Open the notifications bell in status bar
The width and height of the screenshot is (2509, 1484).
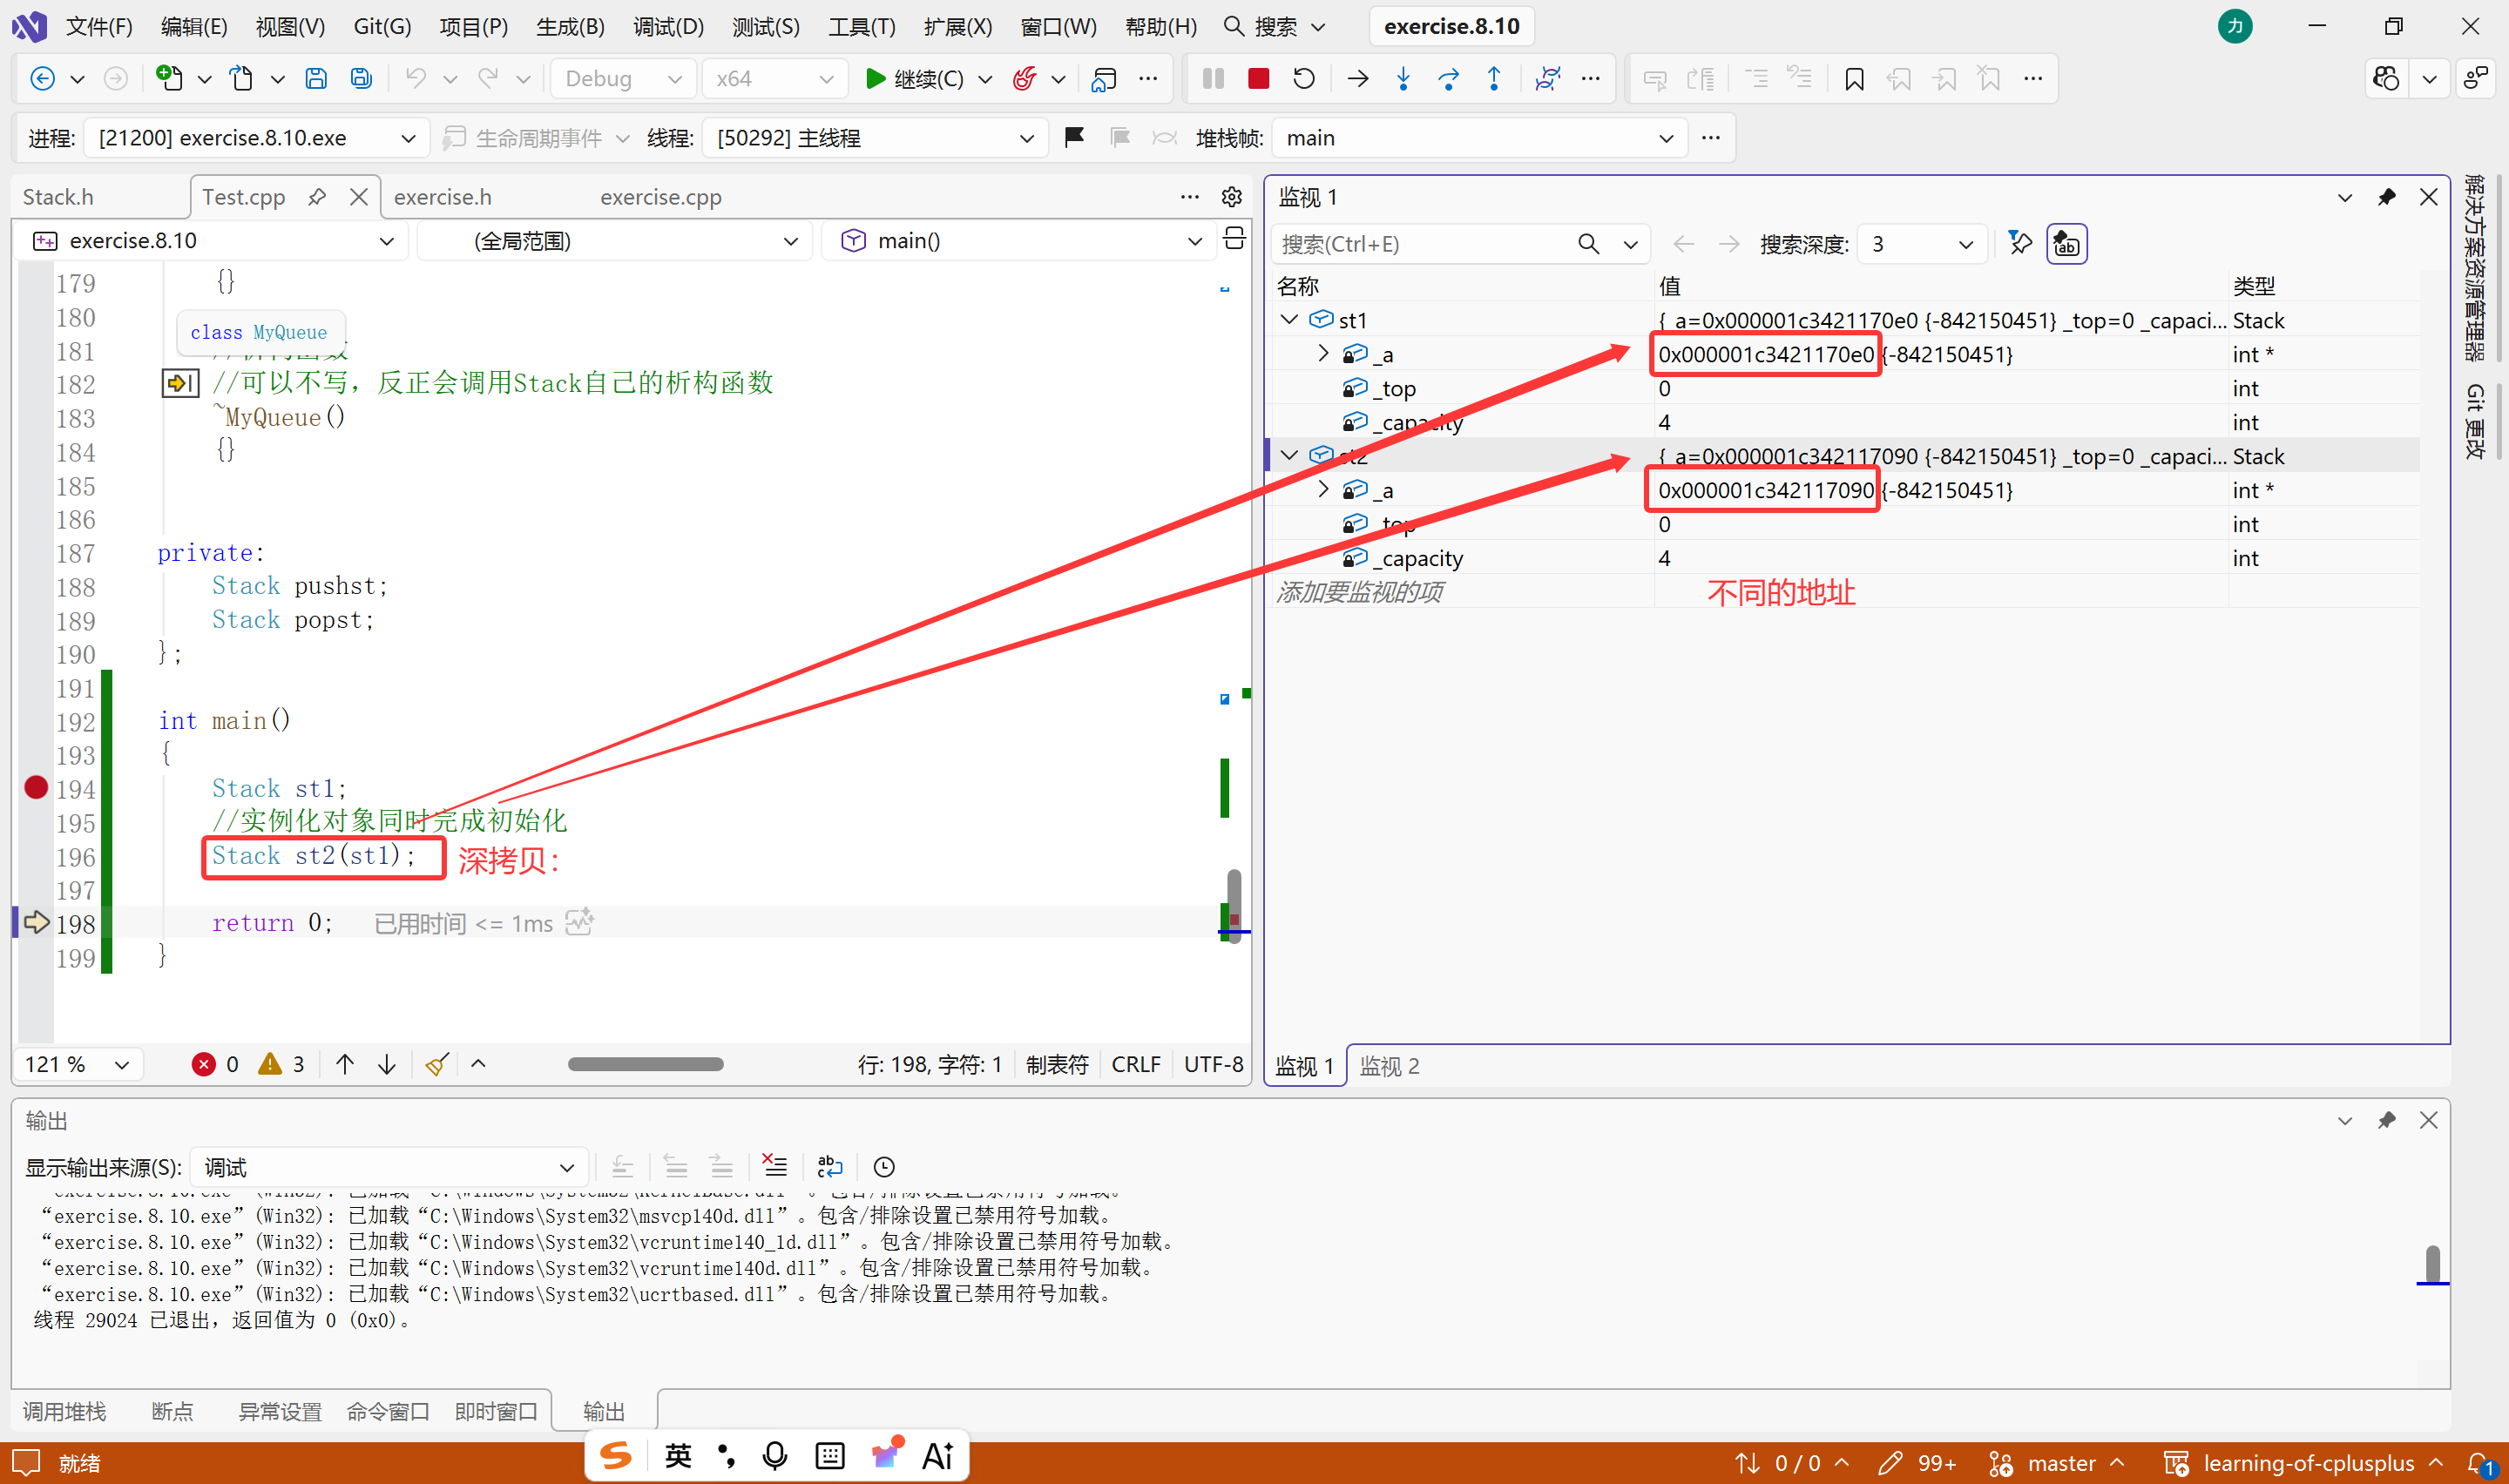pos(2481,1463)
